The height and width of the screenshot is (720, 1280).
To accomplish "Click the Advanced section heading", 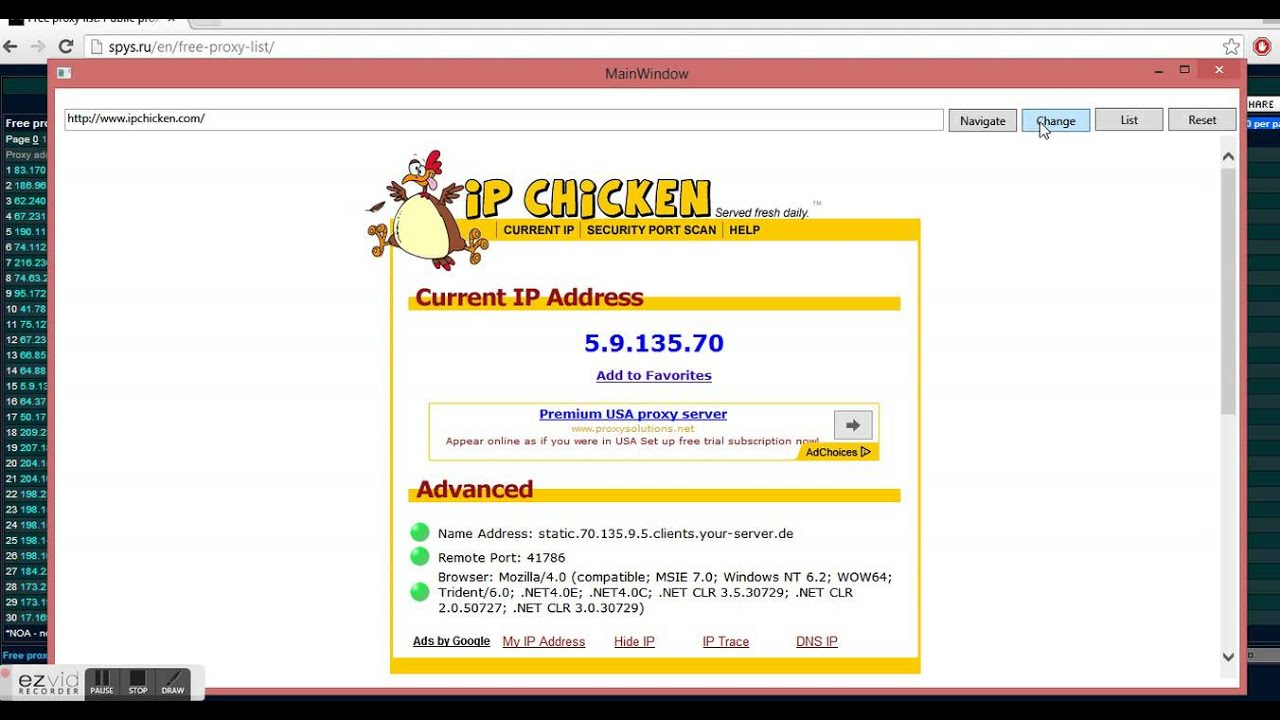I will (x=474, y=489).
